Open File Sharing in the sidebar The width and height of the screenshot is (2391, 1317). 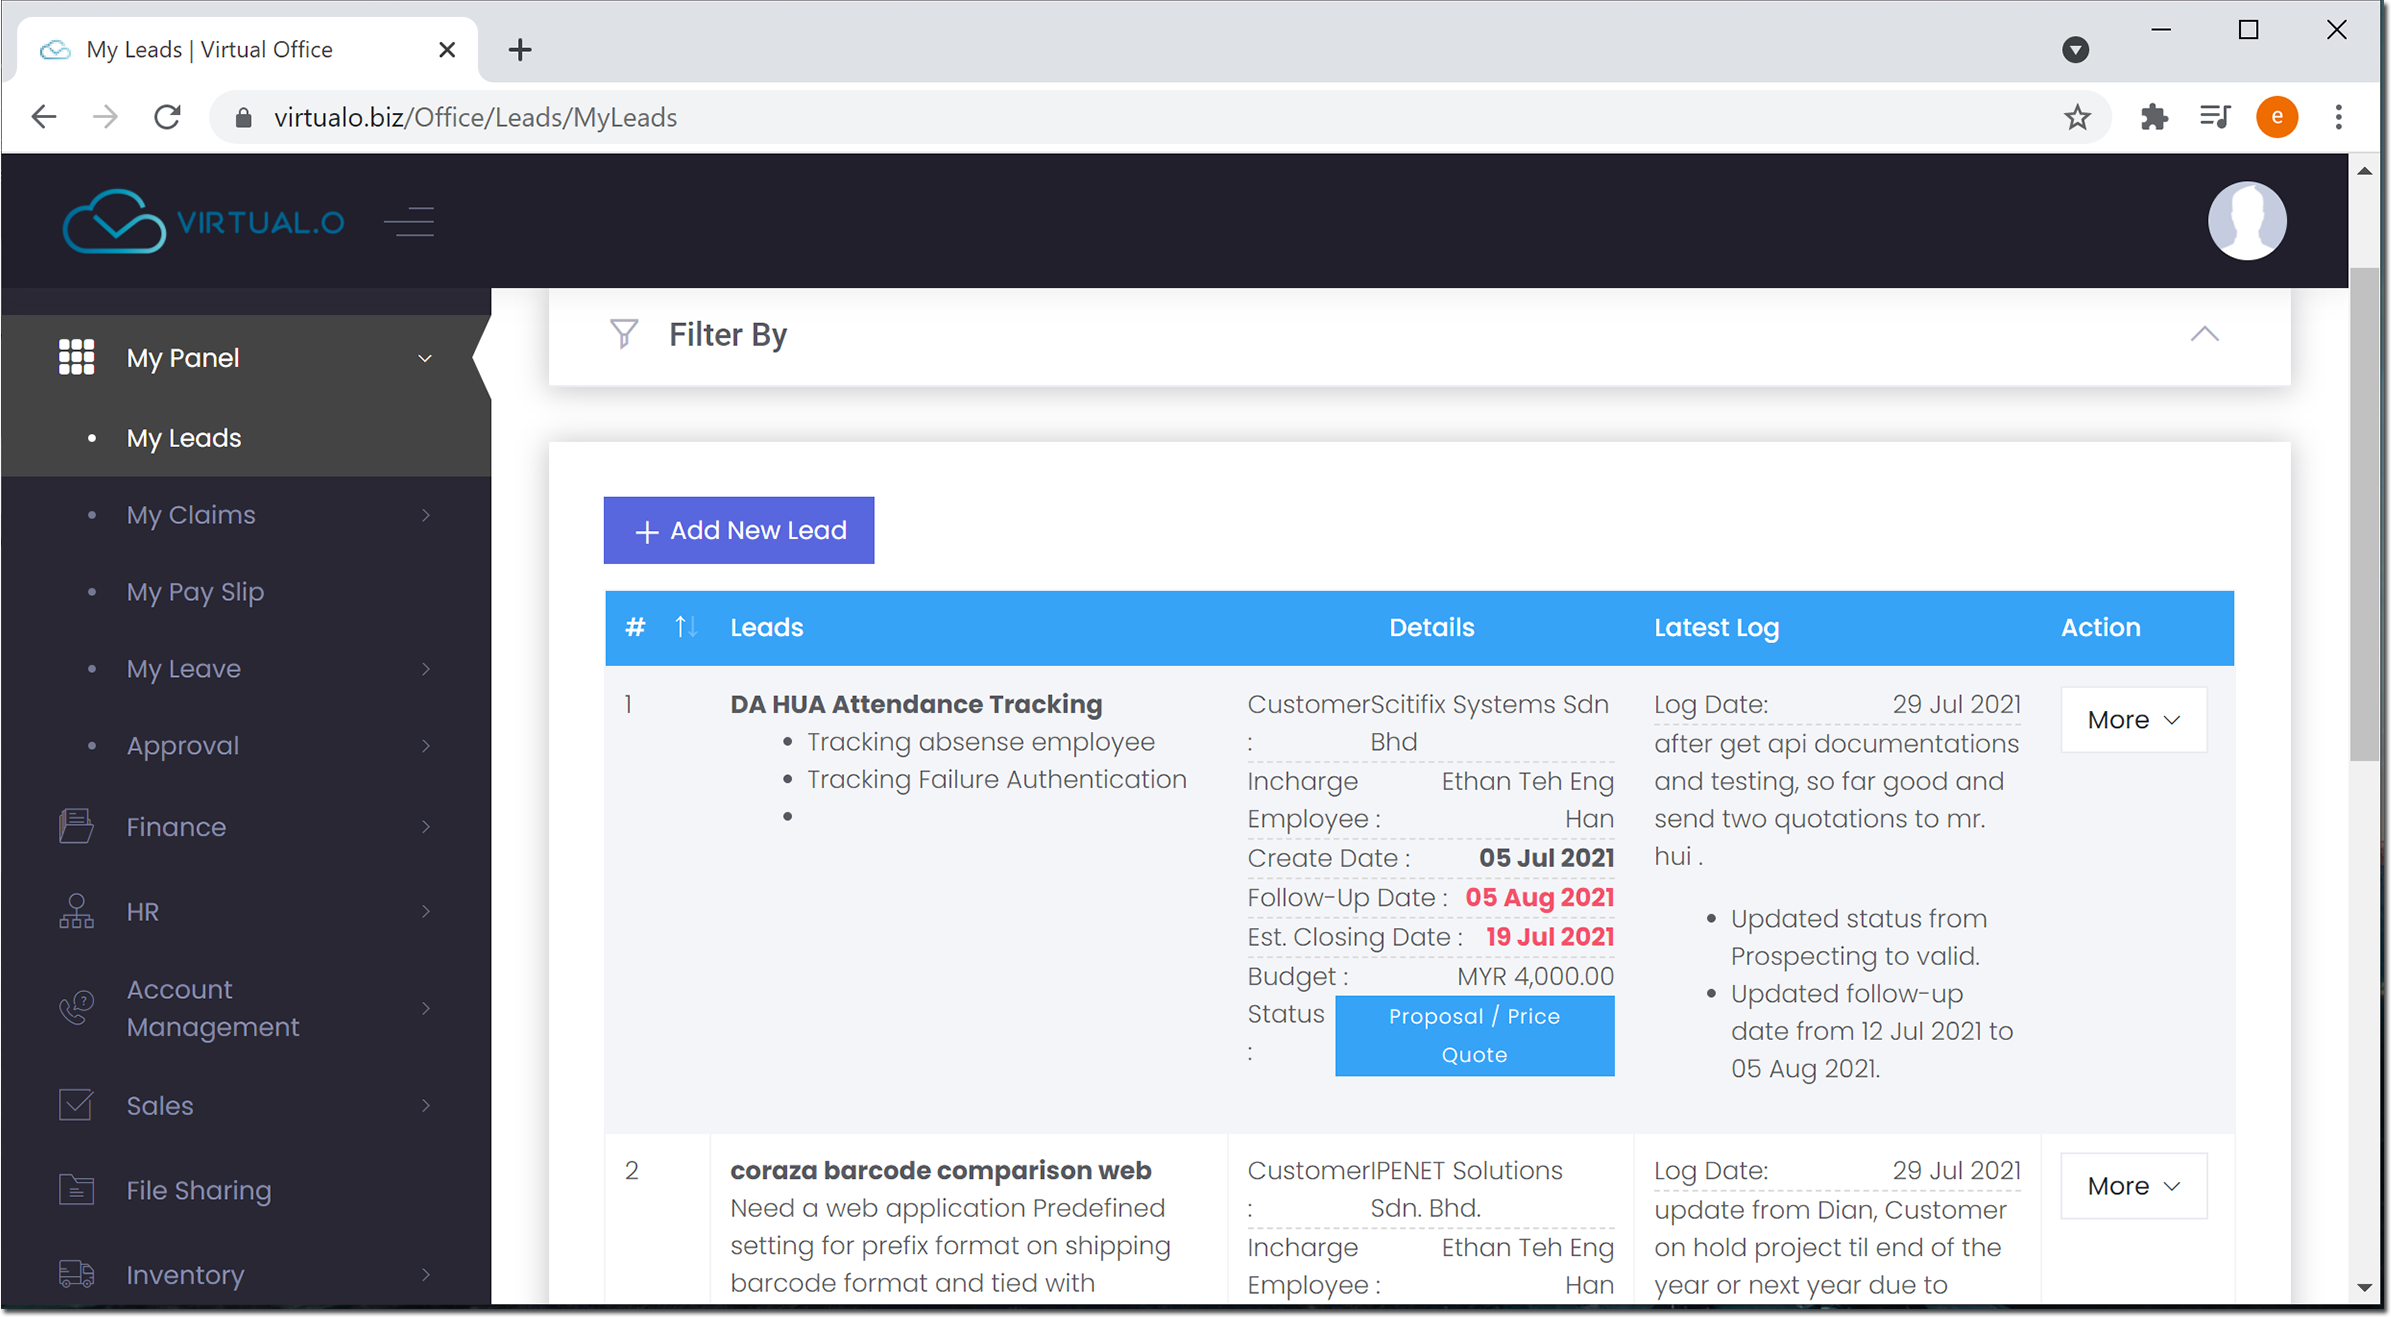coord(198,1190)
